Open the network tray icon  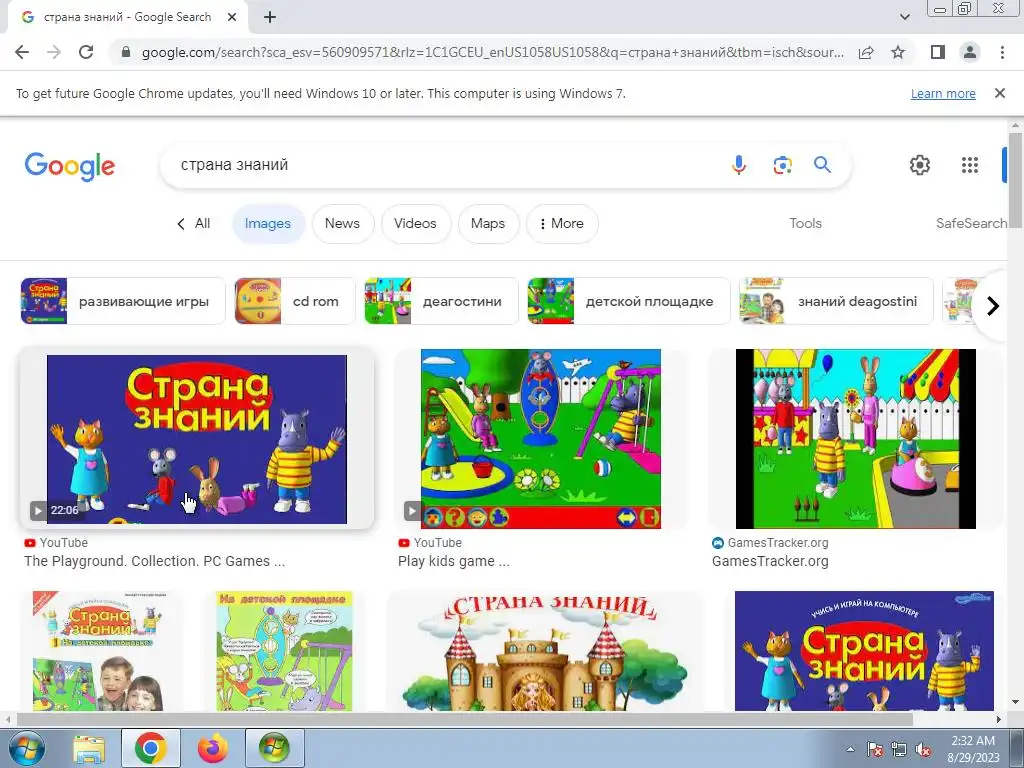click(899, 750)
